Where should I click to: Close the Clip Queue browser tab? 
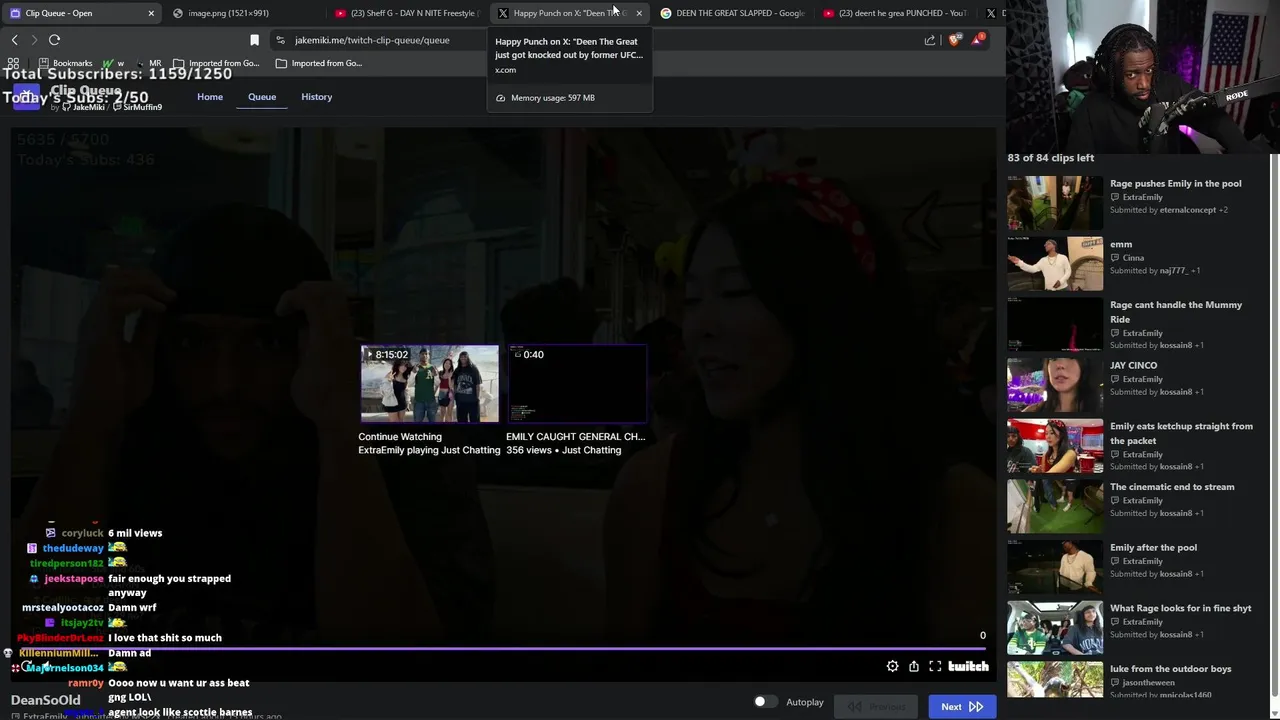[151, 13]
